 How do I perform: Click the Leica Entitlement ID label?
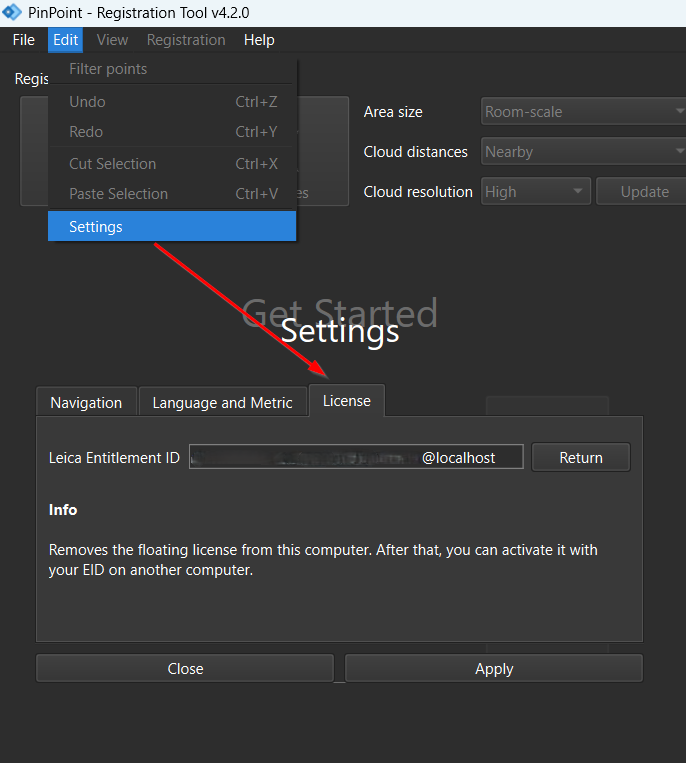pos(114,457)
